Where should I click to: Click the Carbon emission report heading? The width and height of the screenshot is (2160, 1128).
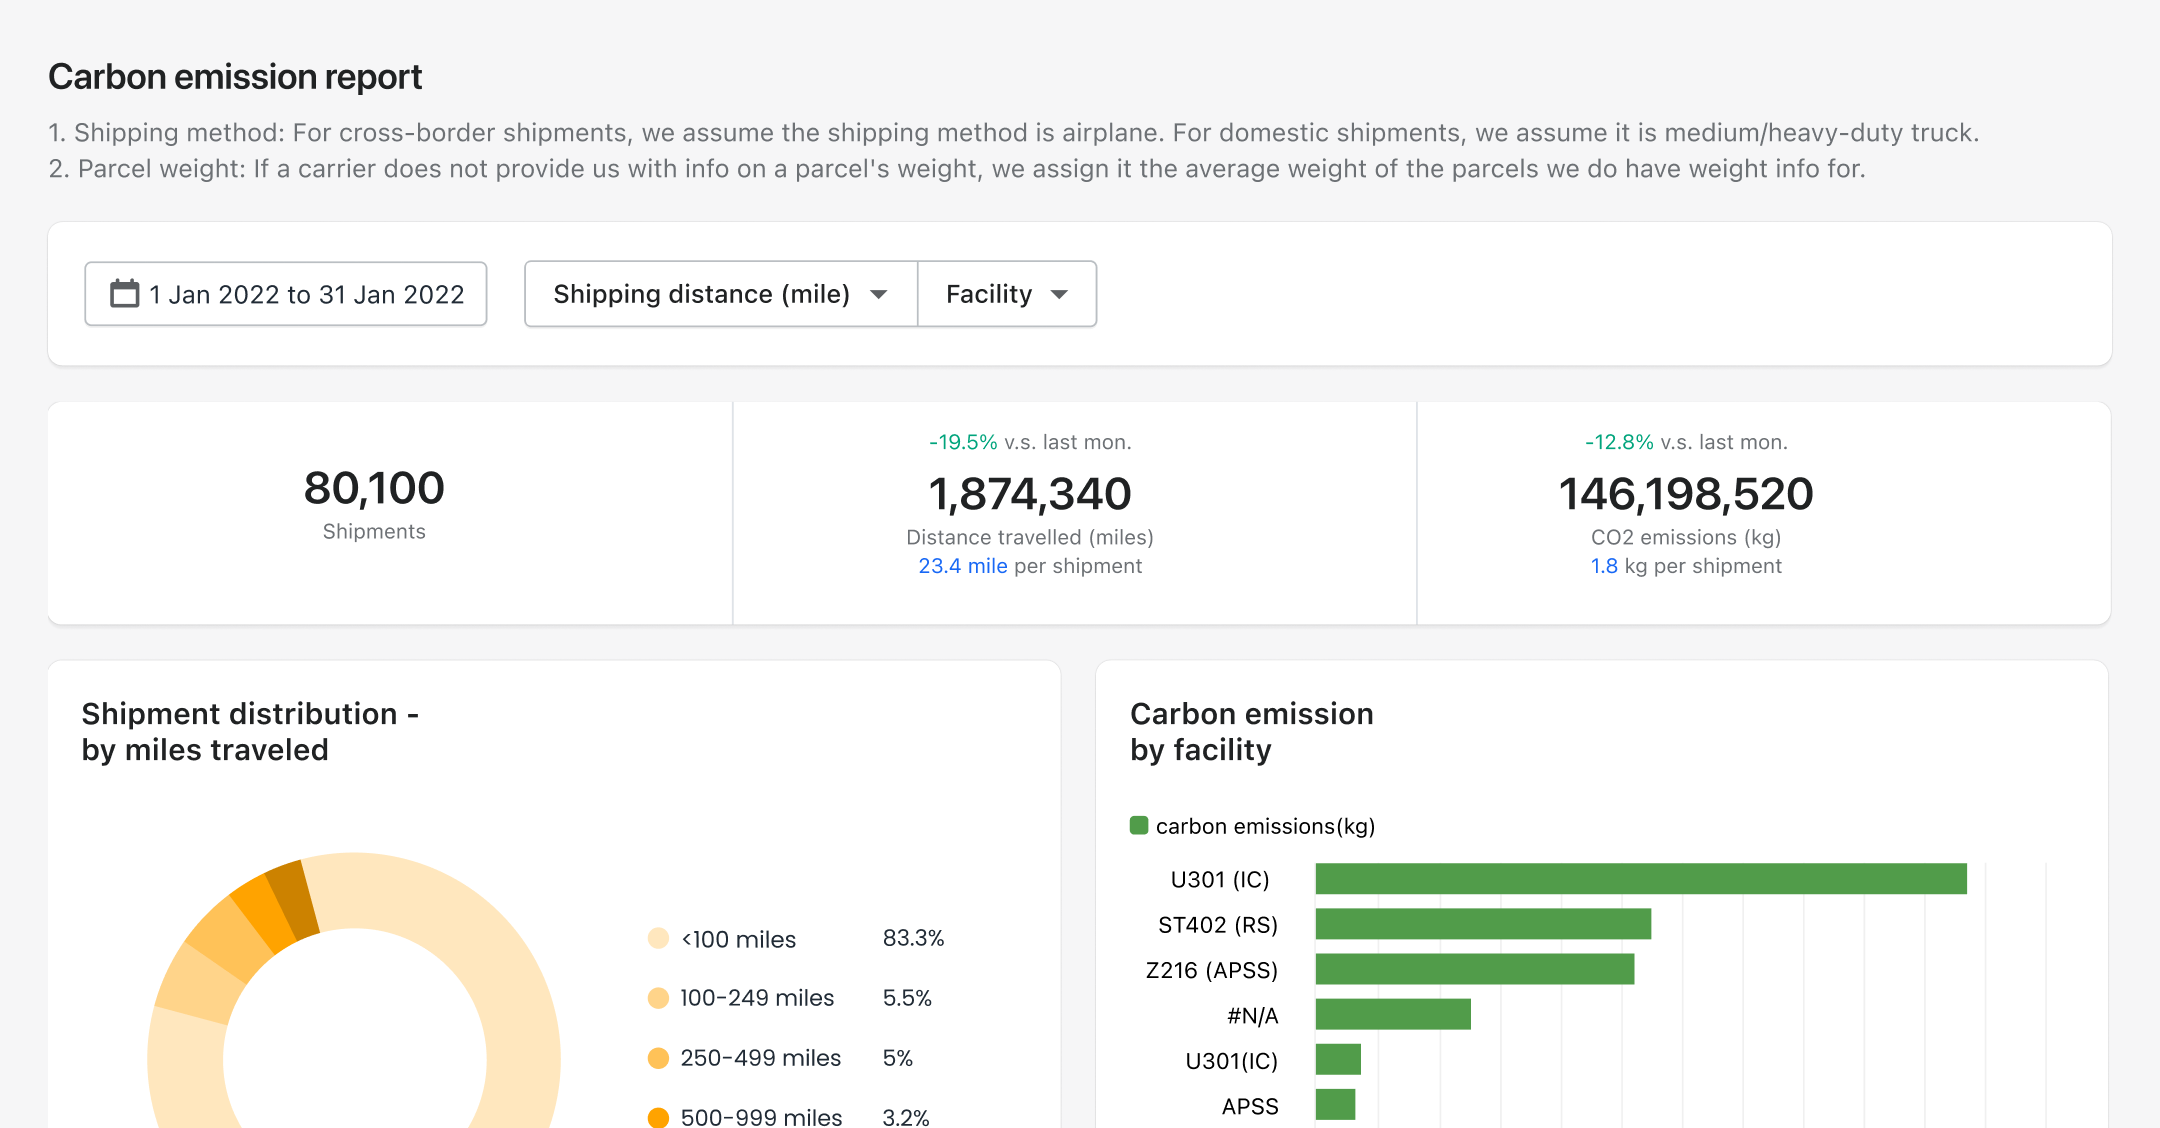tap(235, 77)
